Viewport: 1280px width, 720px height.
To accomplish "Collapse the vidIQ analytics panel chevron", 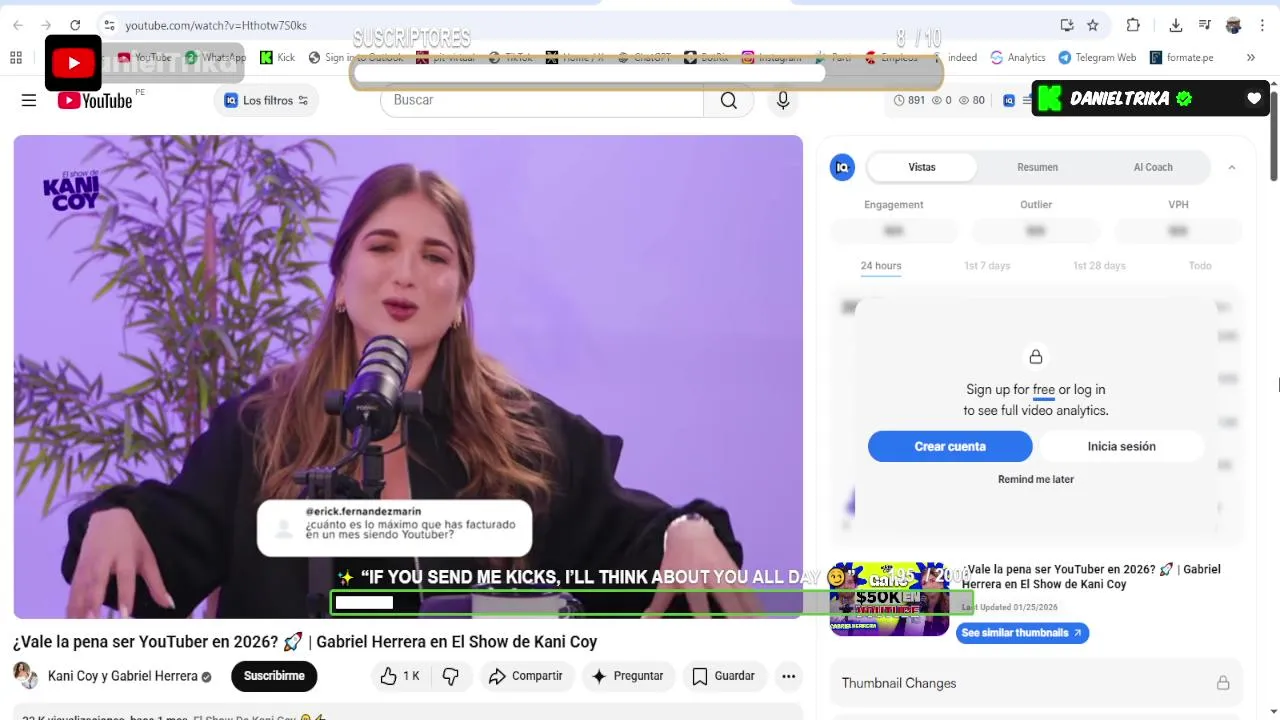I will [x=1232, y=167].
